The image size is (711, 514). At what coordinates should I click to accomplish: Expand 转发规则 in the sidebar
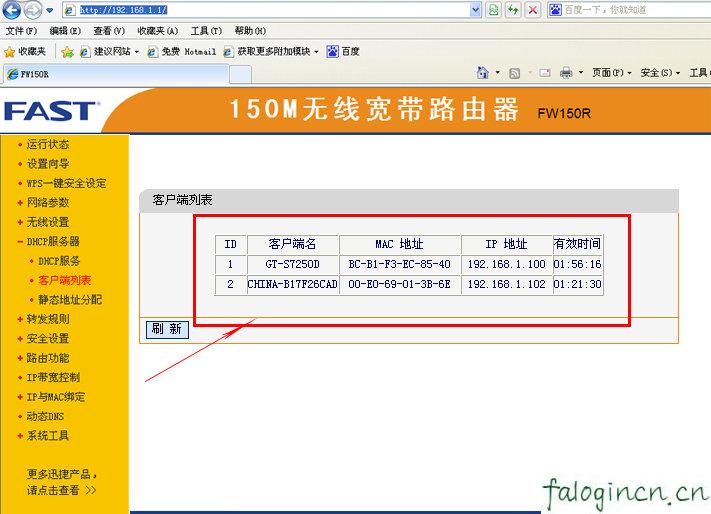click(x=48, y=319)
